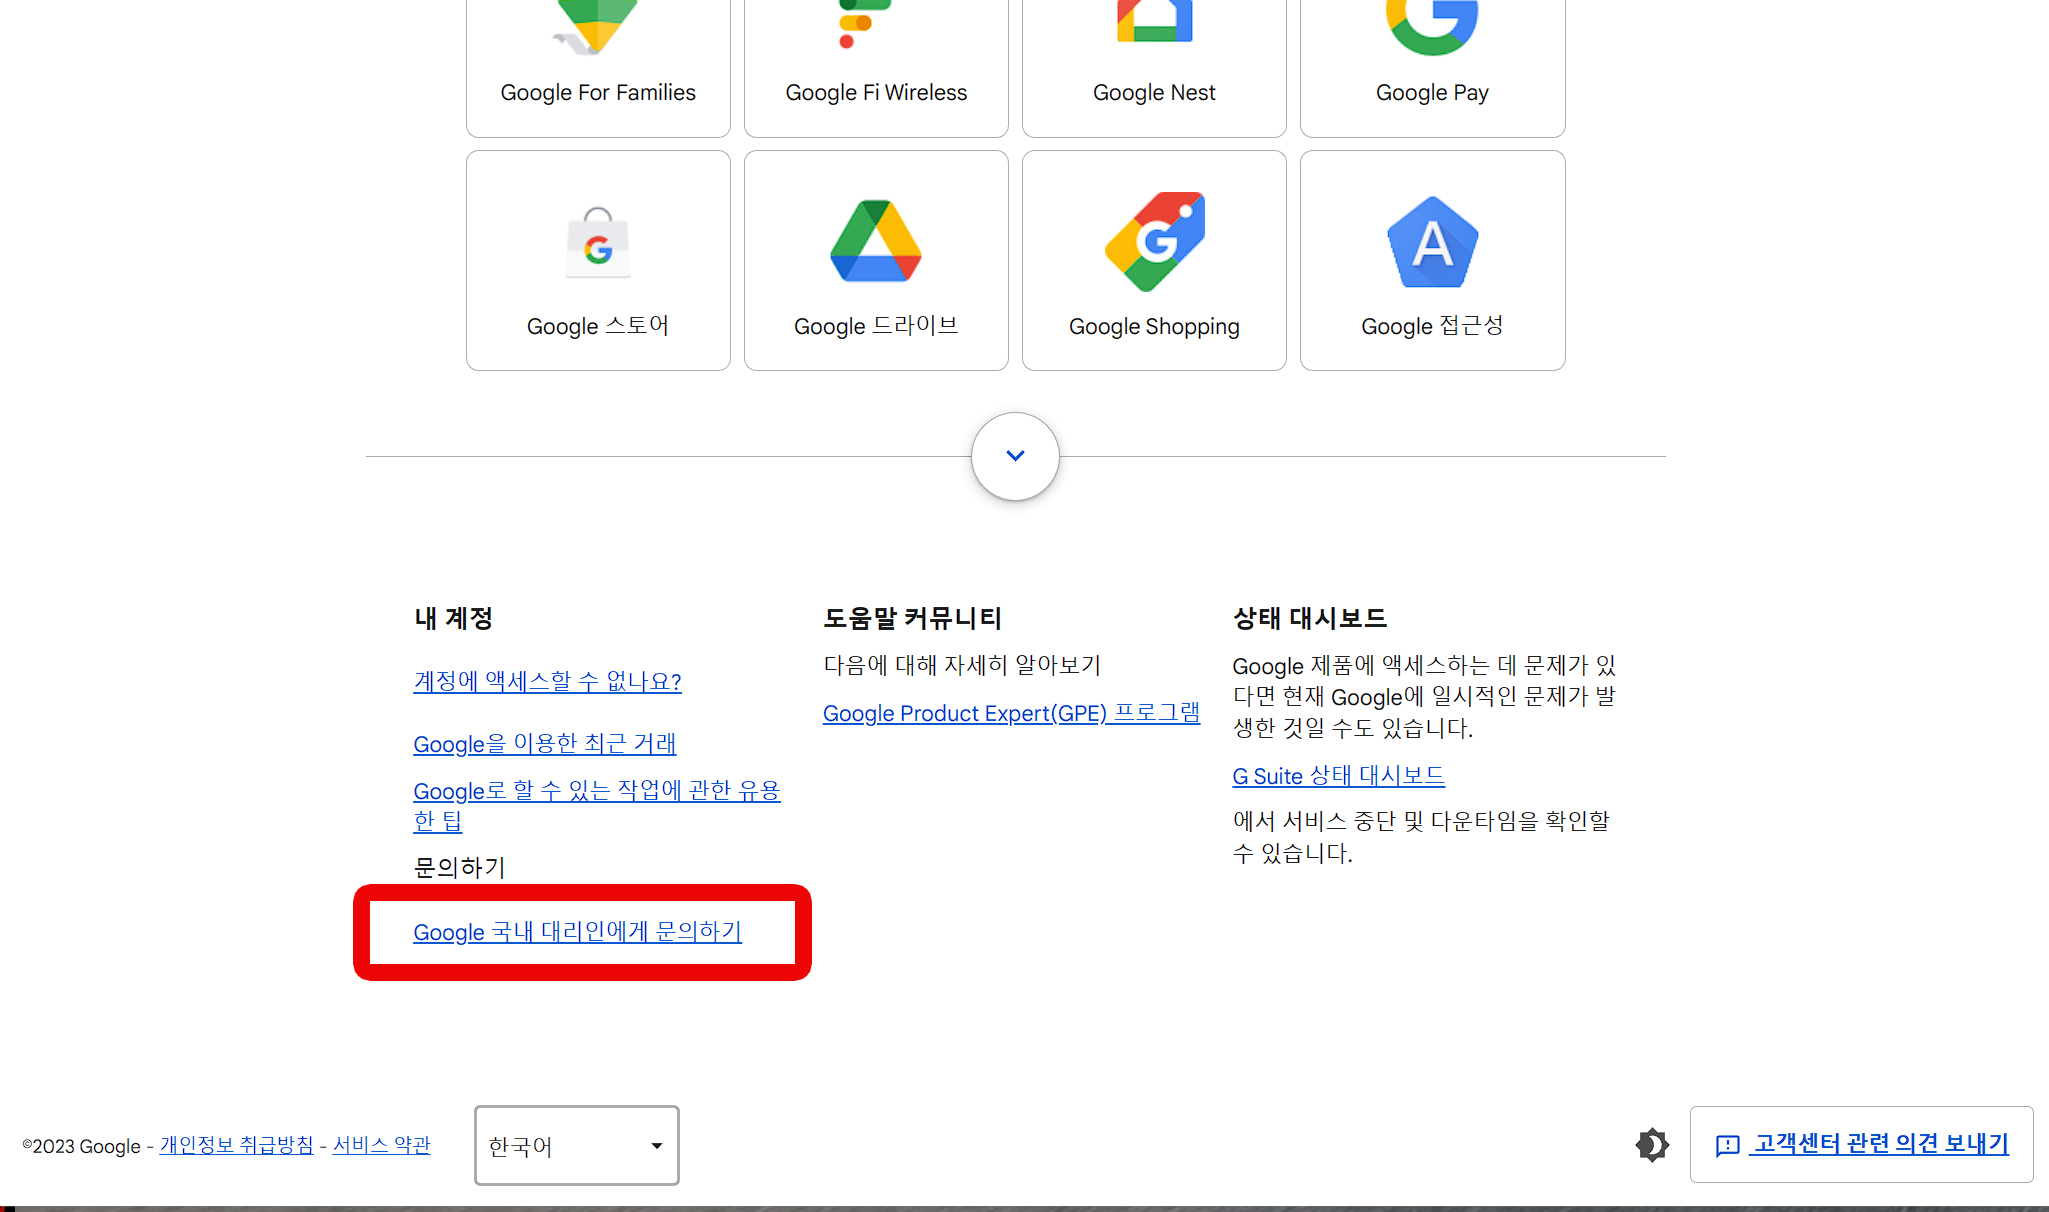Viewport: 2049px width, 1212px height.
Task: Click the Google 스토어 label text
Action: point(598,326)
